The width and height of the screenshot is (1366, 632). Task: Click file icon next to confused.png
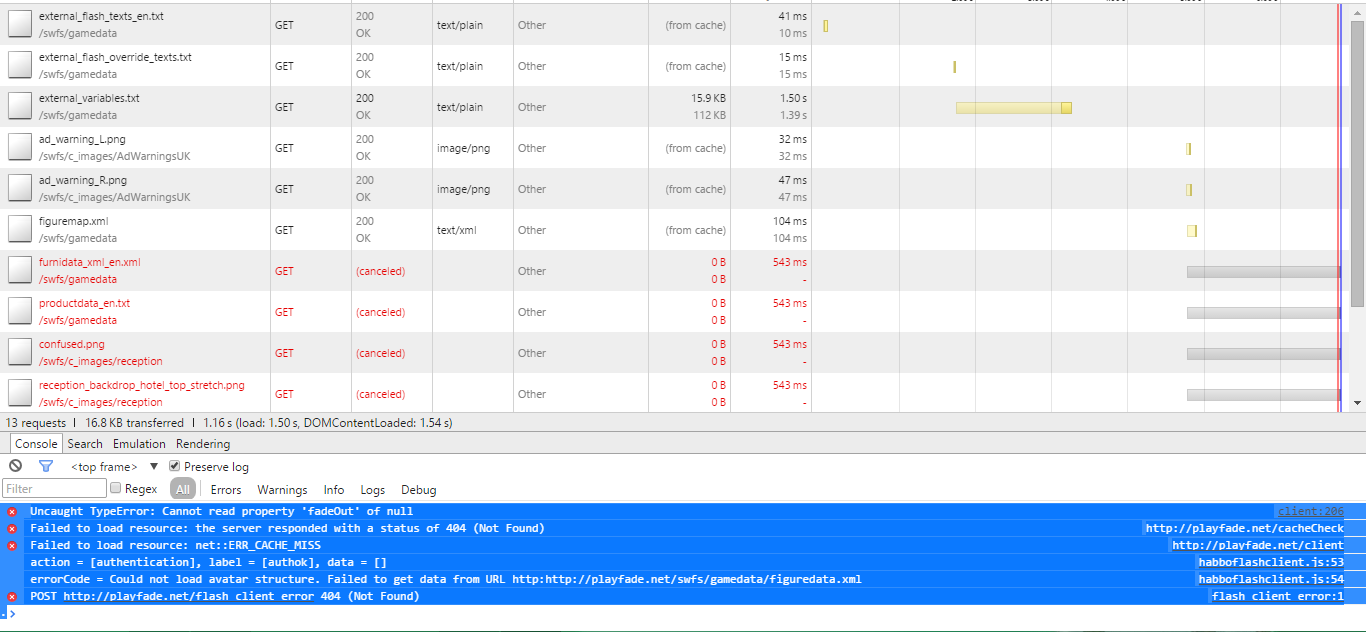[20, 353]
